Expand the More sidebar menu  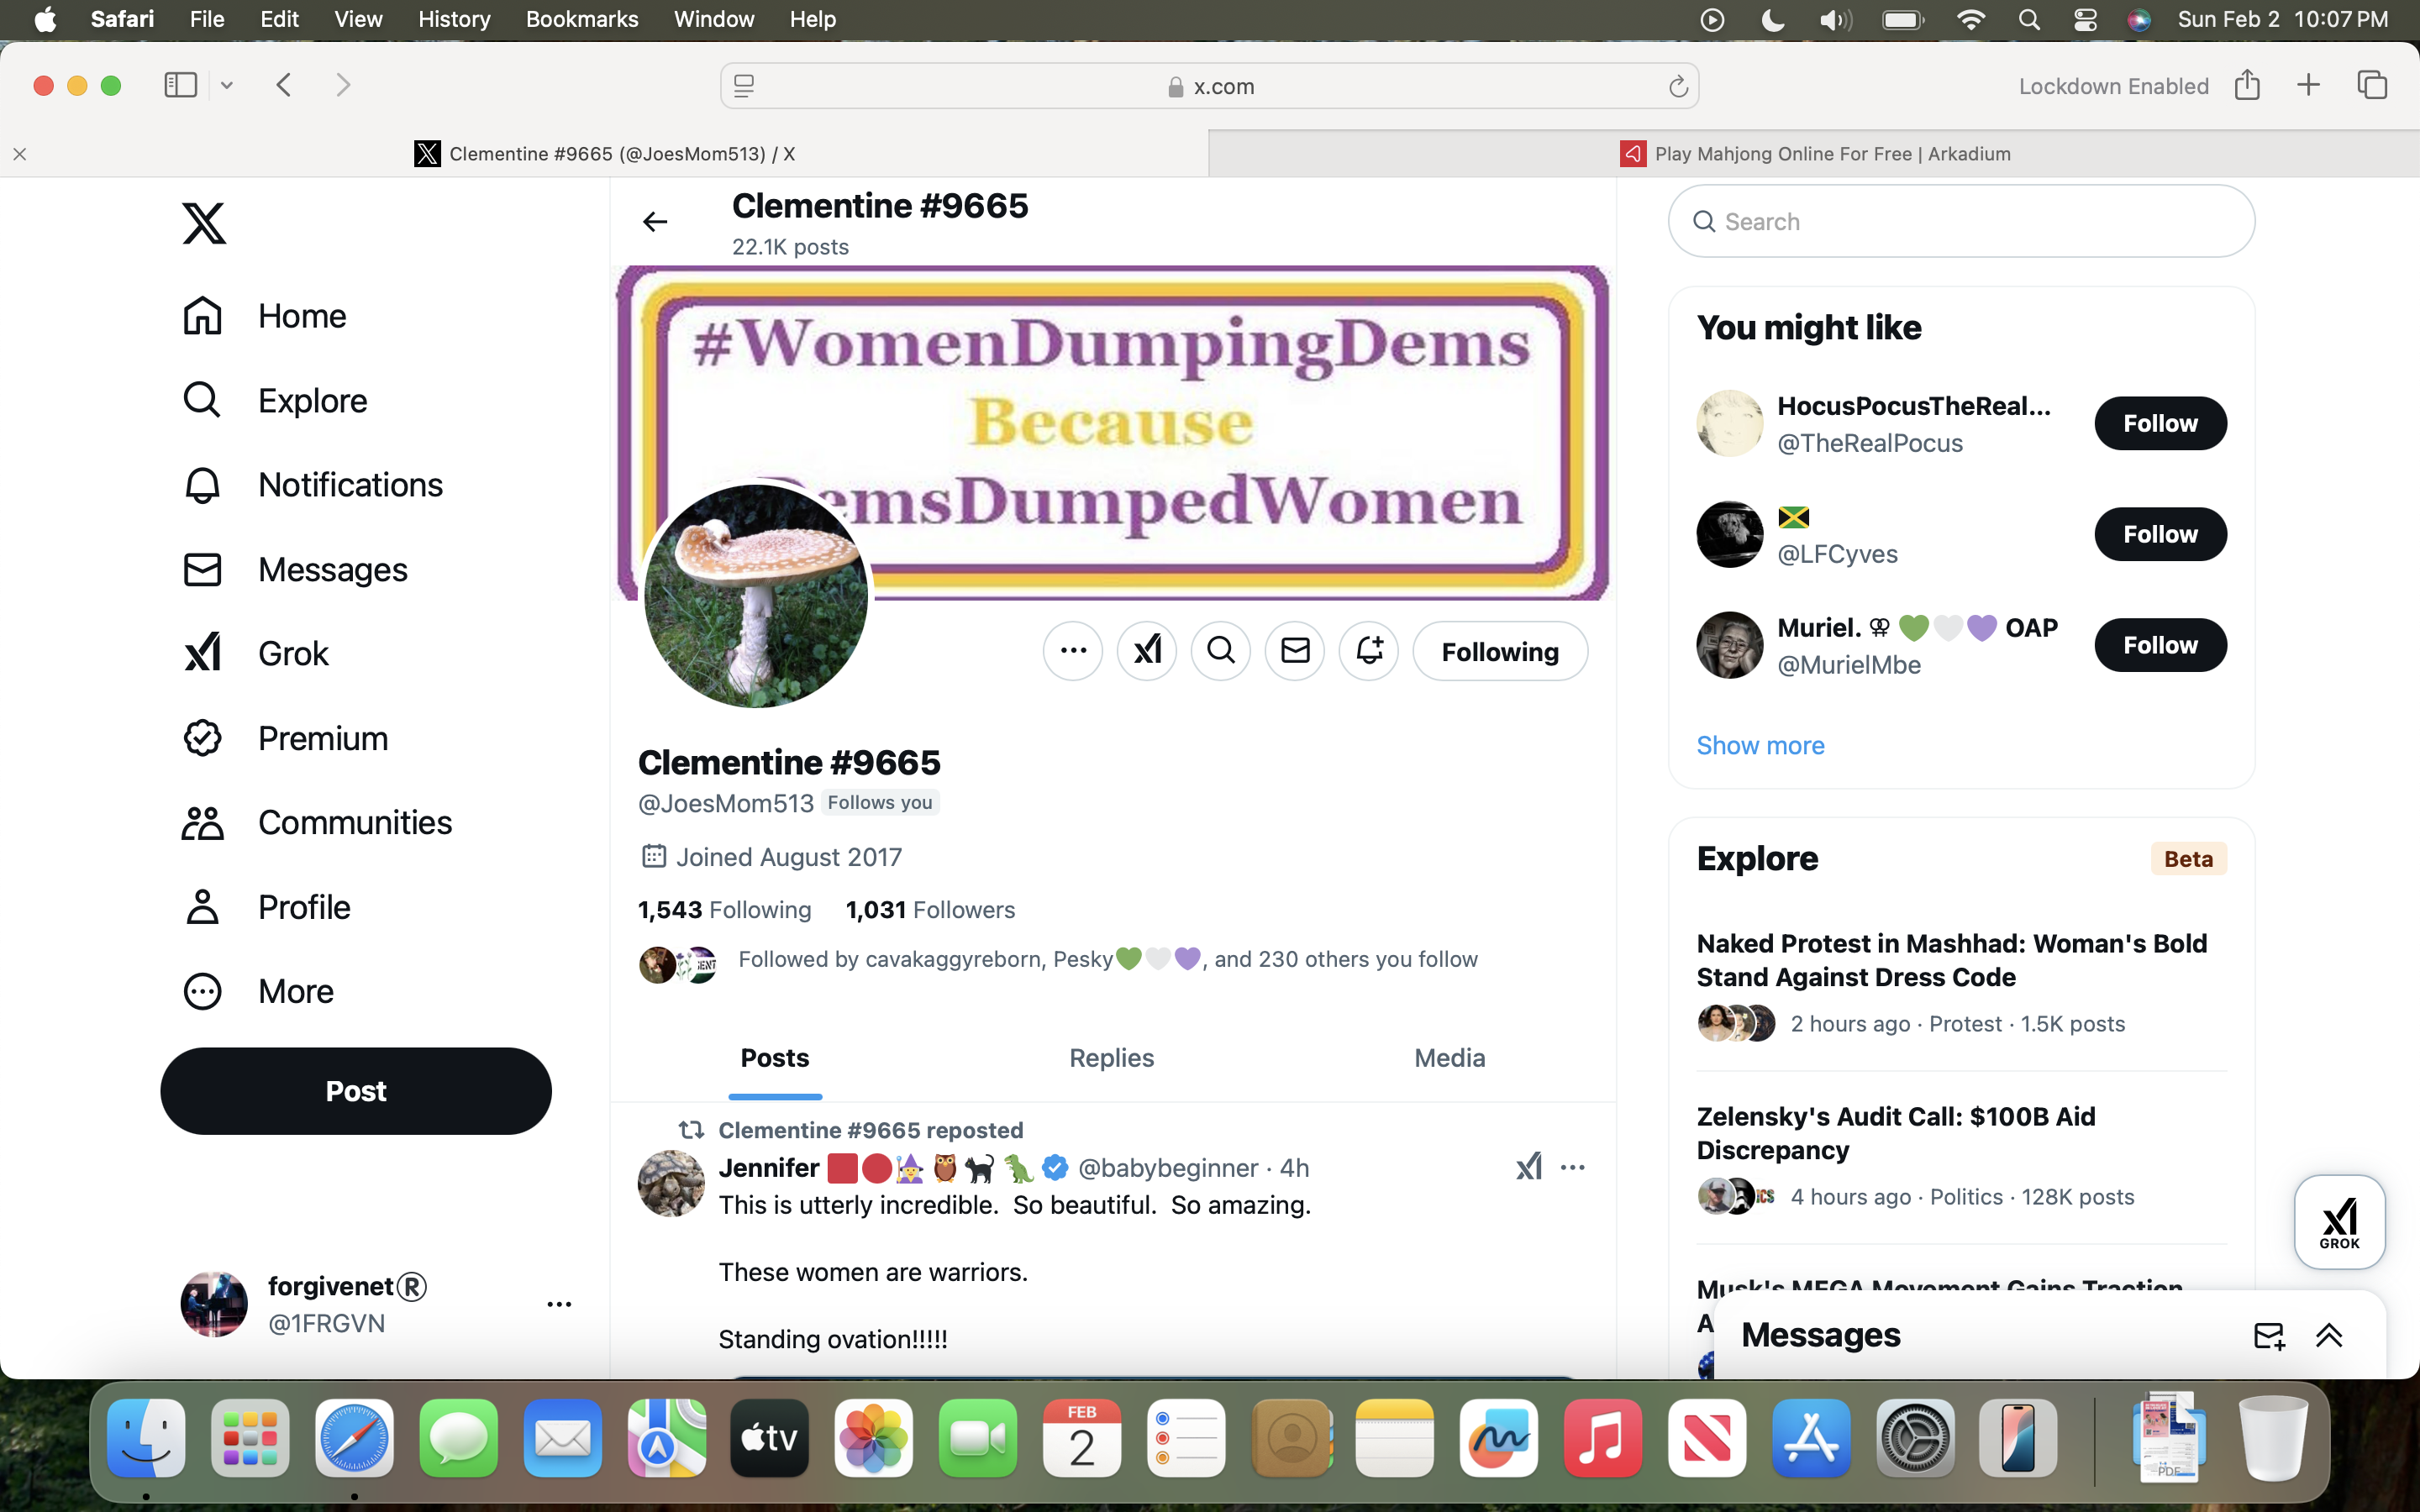258,991
